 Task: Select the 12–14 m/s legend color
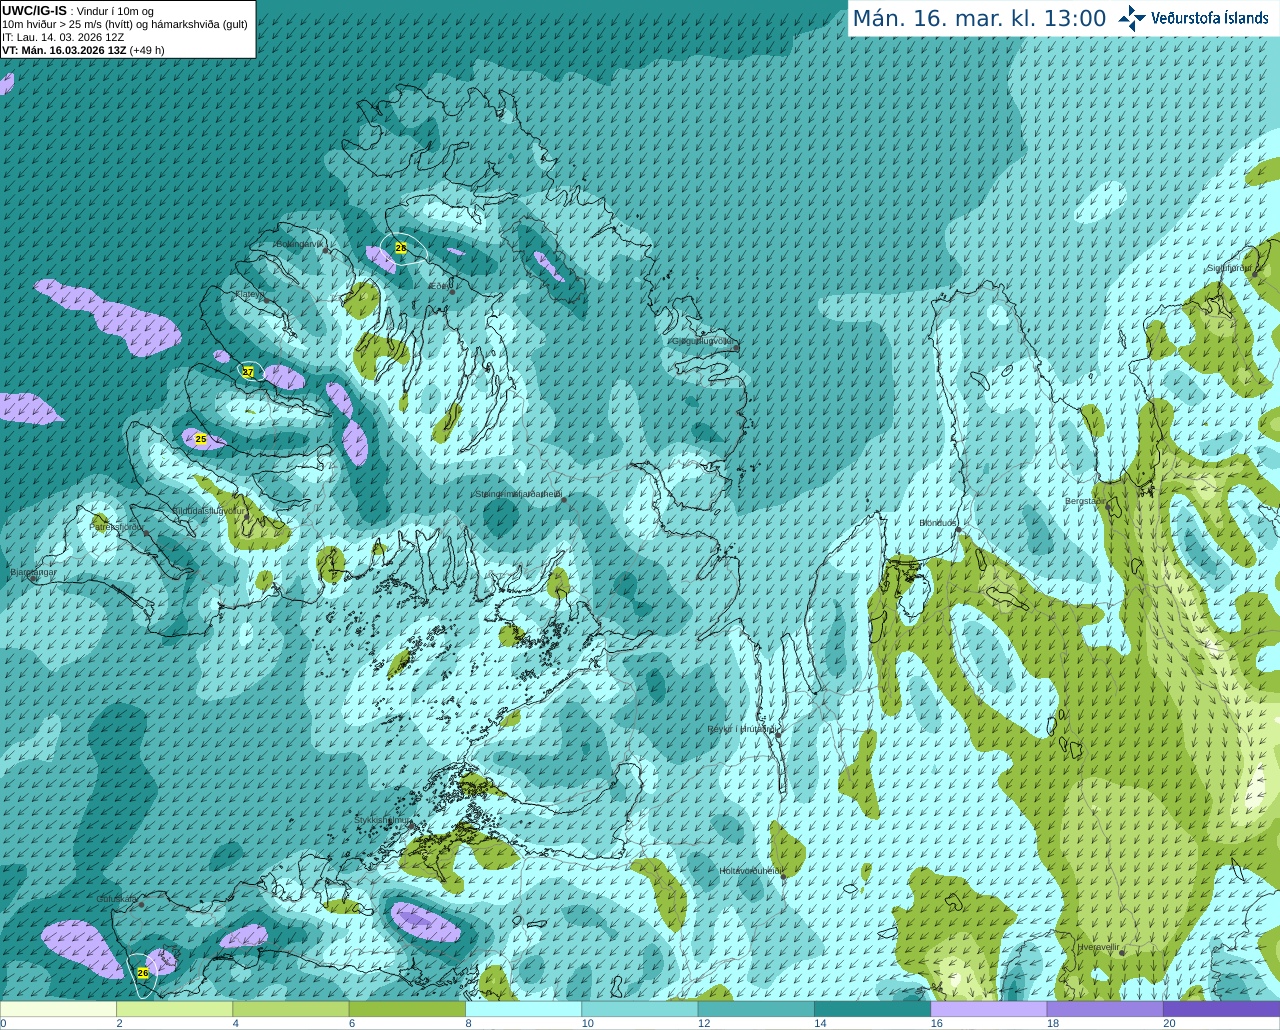(756, 1009)
